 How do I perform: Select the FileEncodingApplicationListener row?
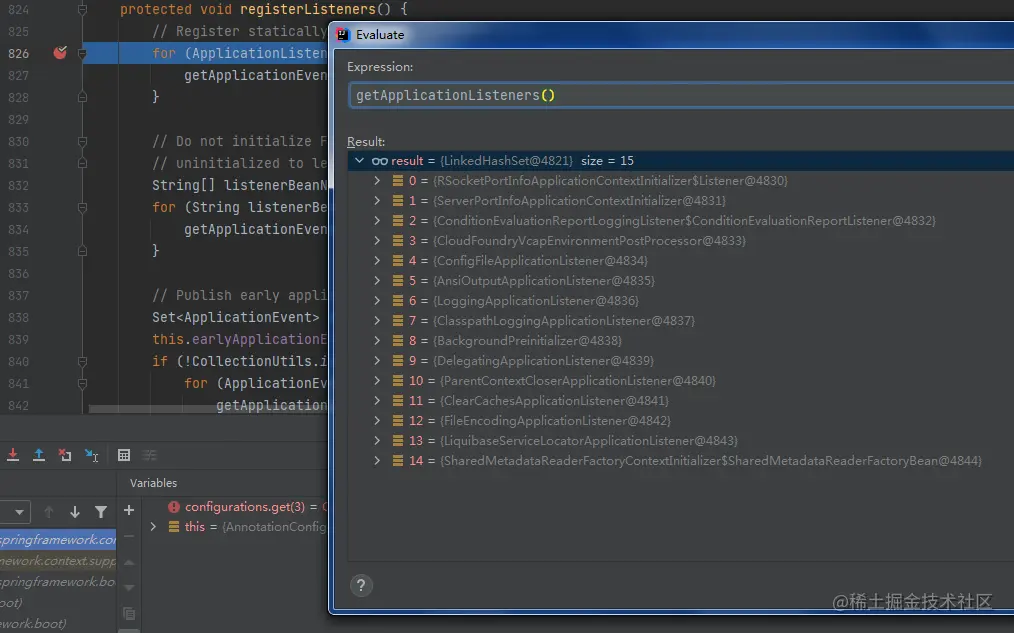pos(680,421)
